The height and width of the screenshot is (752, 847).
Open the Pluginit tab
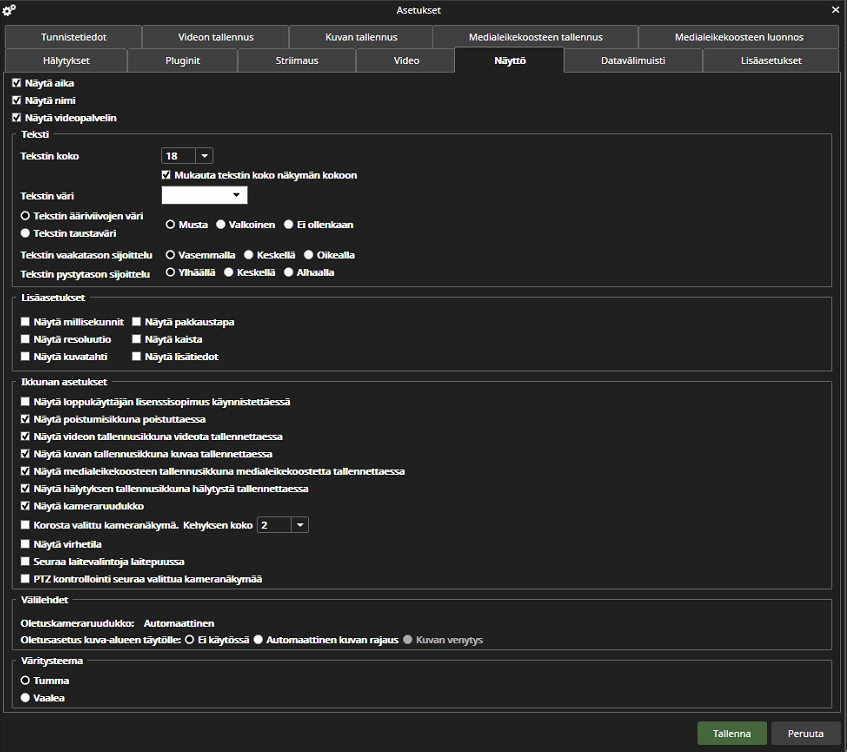pyautogui.click(x=183, y=61)
